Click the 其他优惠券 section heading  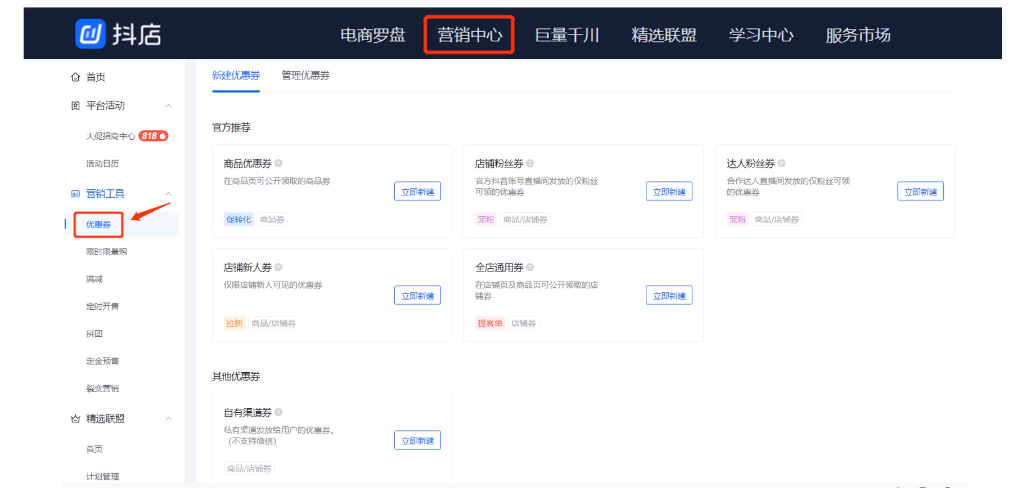point(236,376)
